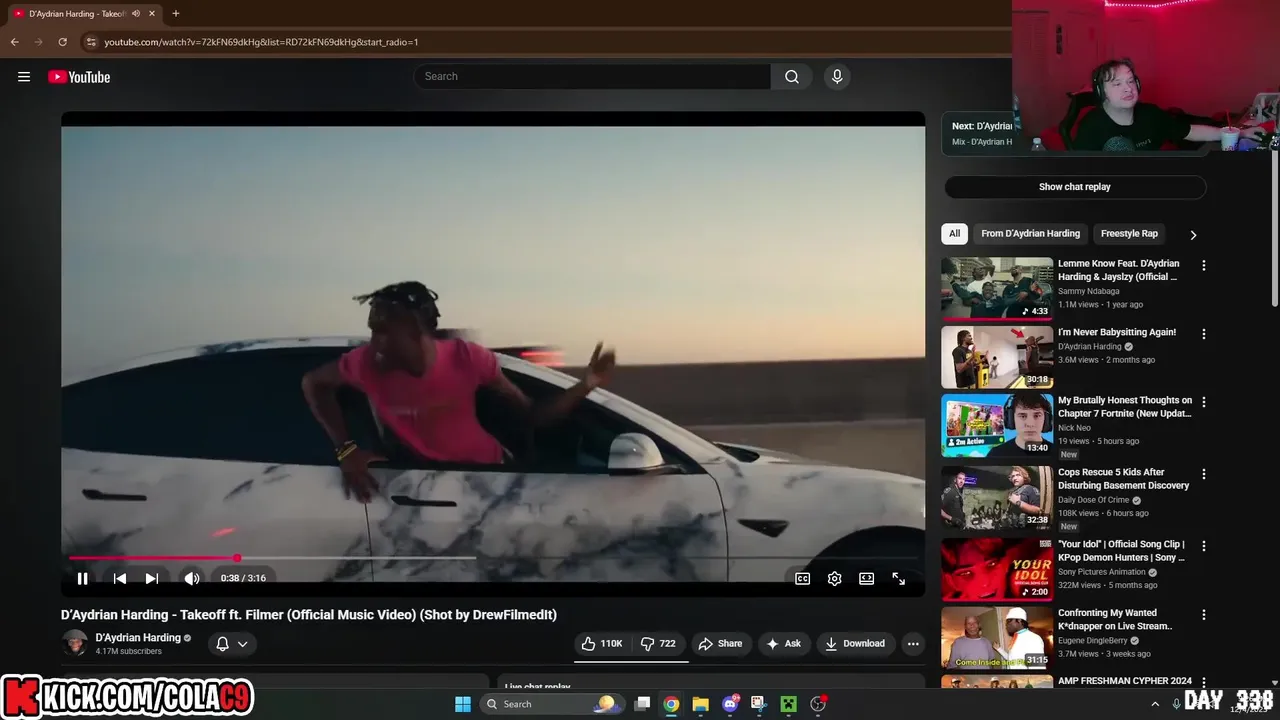
Task: Open options for Cops Rescue 5 Kids
Action: (x=1204, y=474)
